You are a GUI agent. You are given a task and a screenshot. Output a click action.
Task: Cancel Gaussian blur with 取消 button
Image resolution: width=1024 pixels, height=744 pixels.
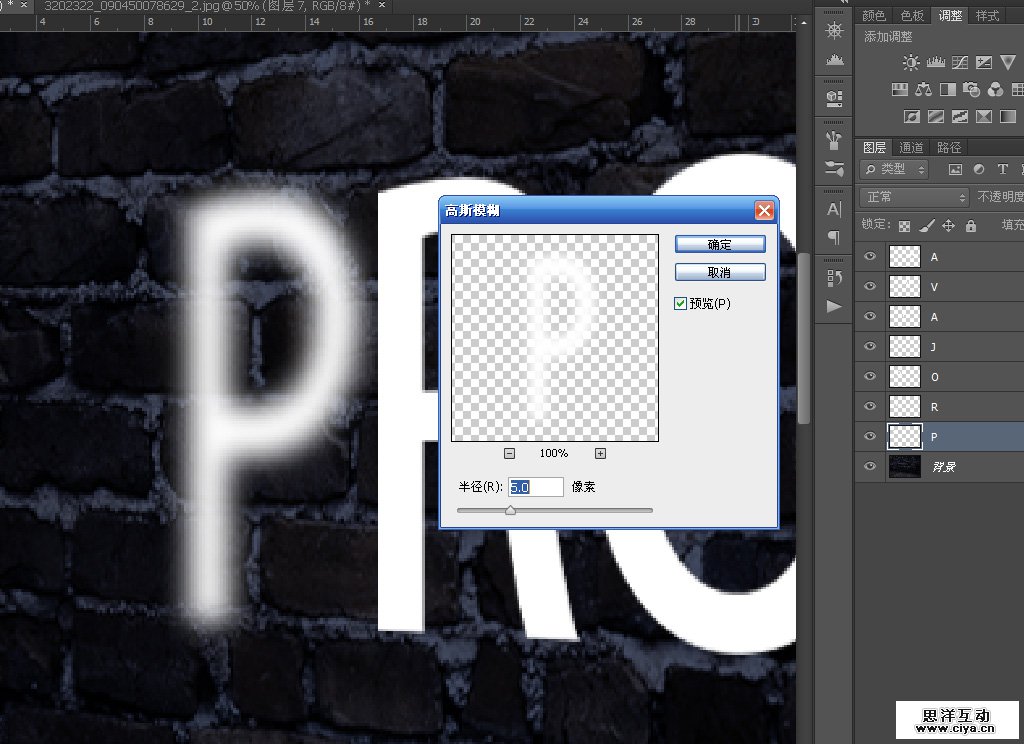(720, 272)
